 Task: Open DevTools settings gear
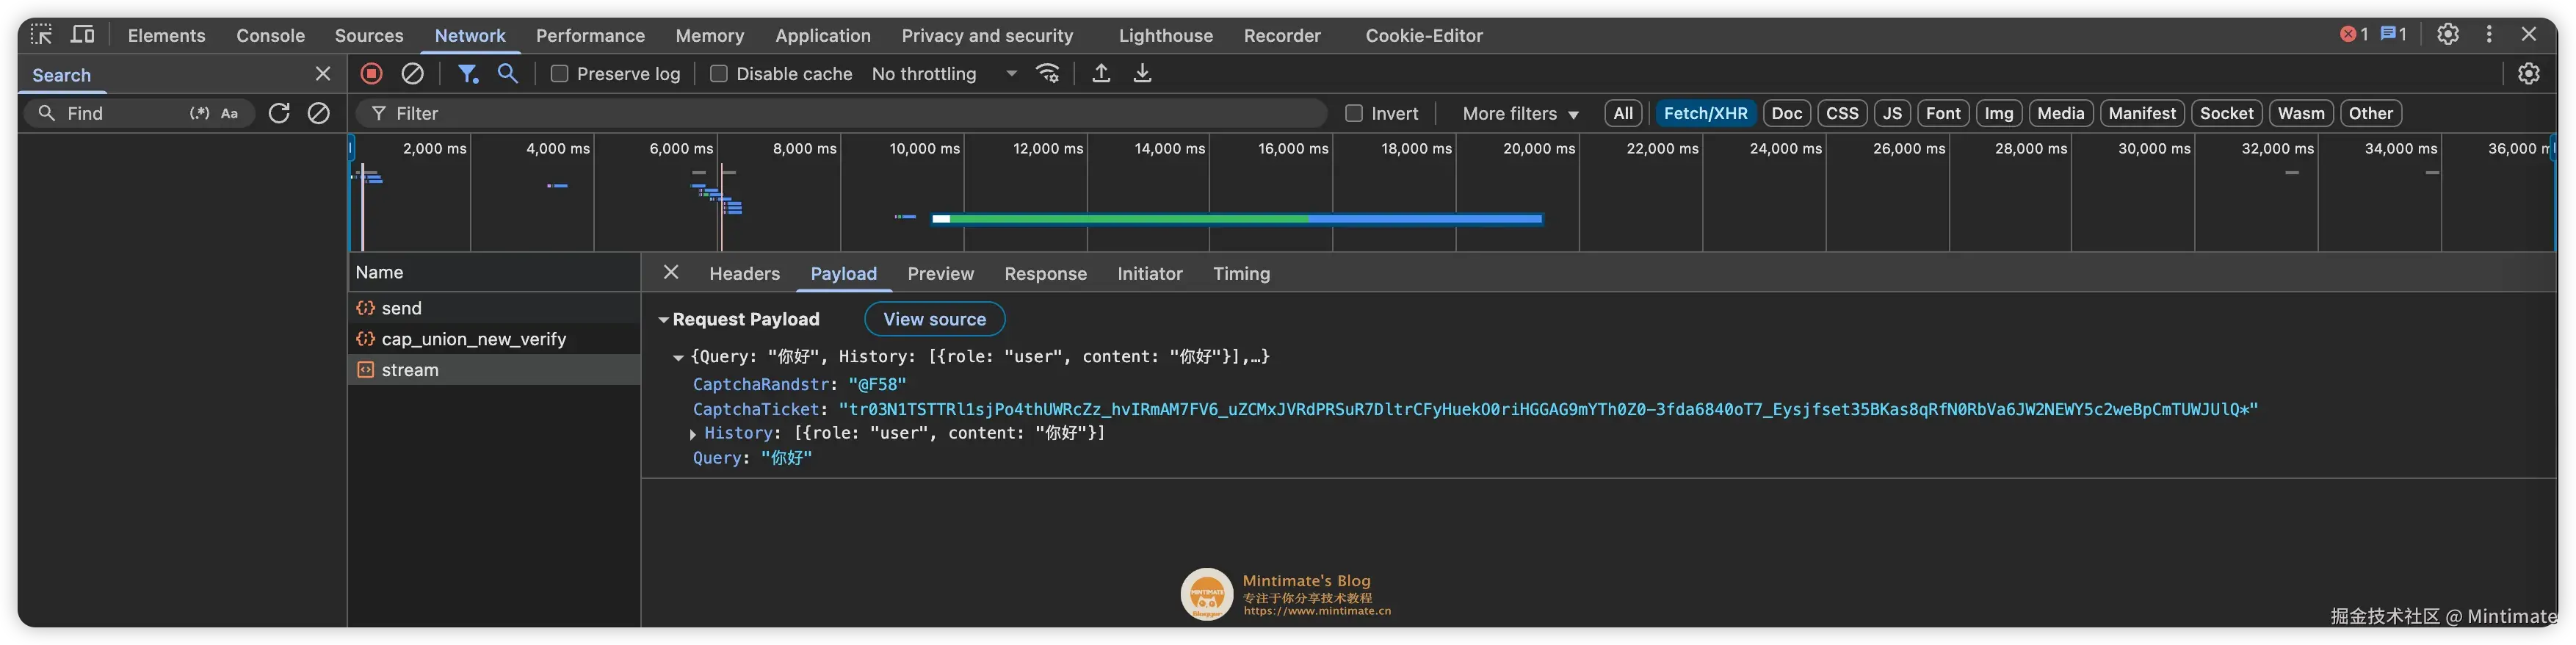(2447, 34)
